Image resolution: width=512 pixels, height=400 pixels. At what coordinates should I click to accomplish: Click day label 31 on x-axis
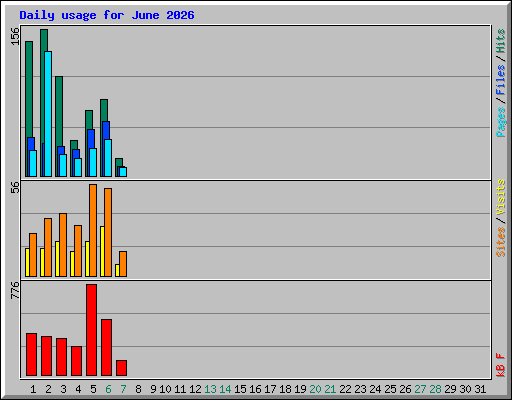(480, 389)
